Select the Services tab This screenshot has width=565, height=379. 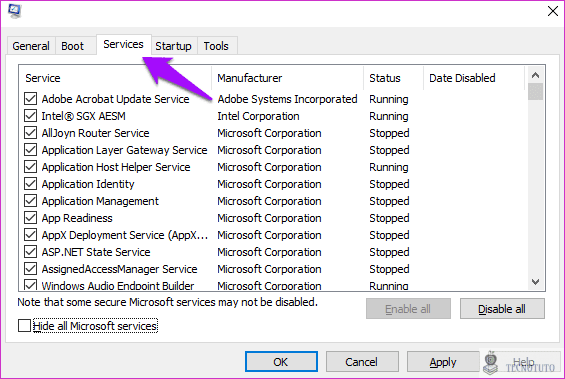coord(124,45)
